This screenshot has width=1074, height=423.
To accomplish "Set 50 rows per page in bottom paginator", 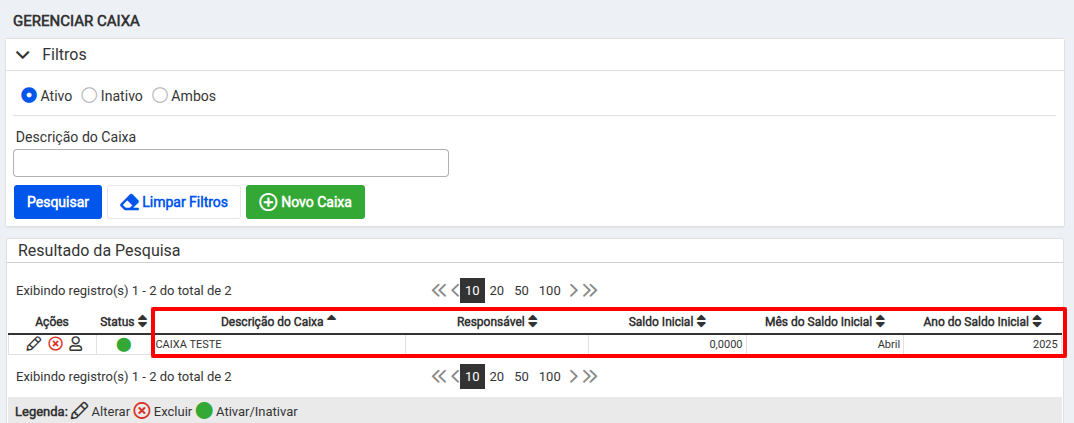I will point(521,376).
